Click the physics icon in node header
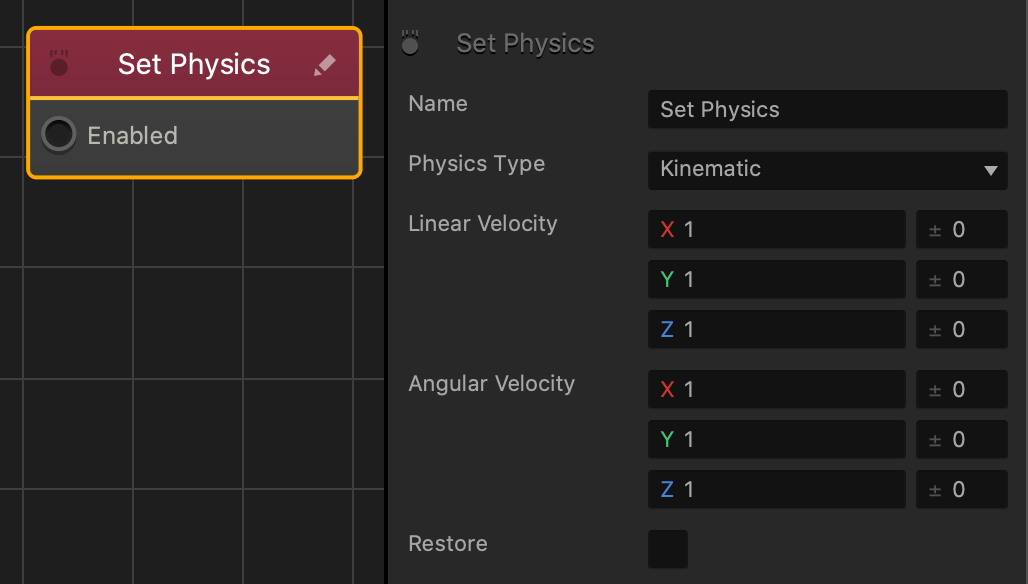 pyautogui.click(x=59, y=64)
